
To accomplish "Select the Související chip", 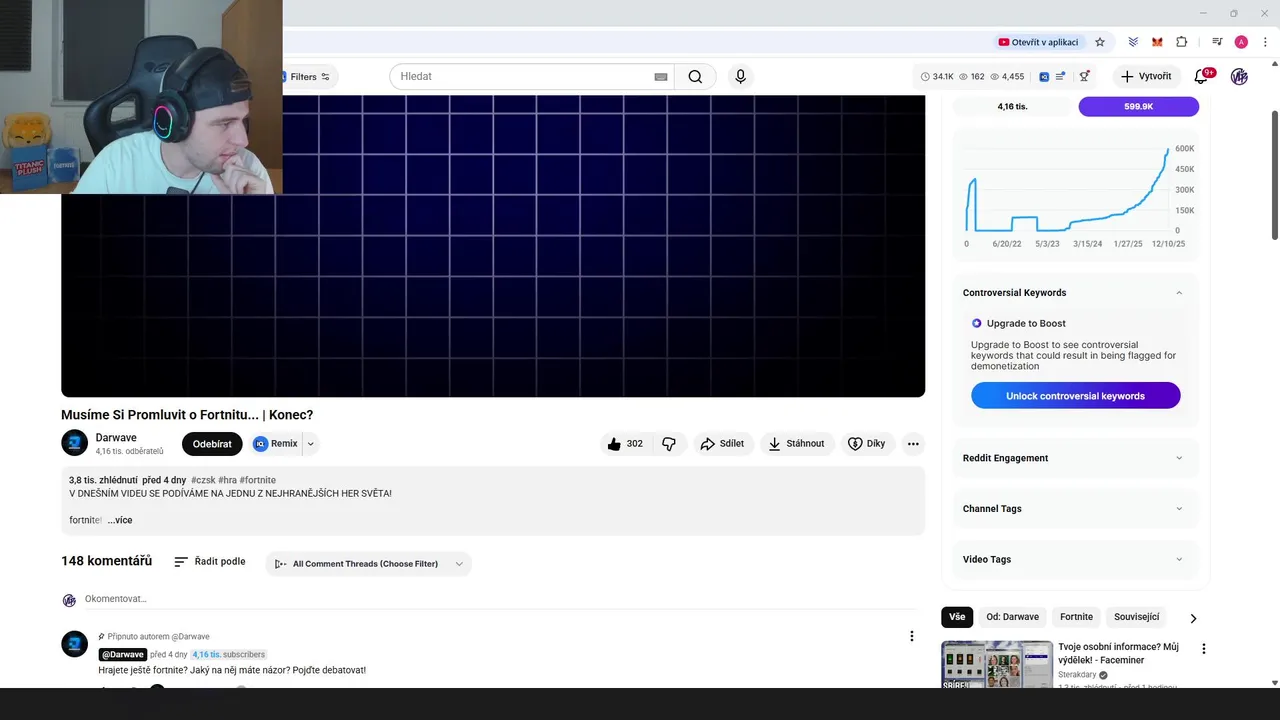I will 1136,617.
